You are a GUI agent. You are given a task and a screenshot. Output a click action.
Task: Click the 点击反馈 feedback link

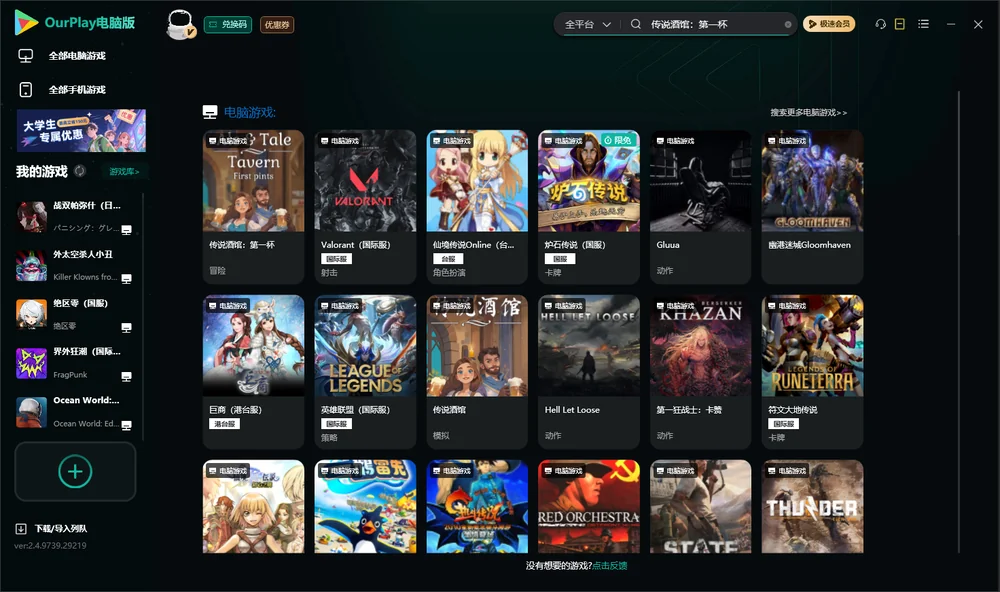[610, 566]
